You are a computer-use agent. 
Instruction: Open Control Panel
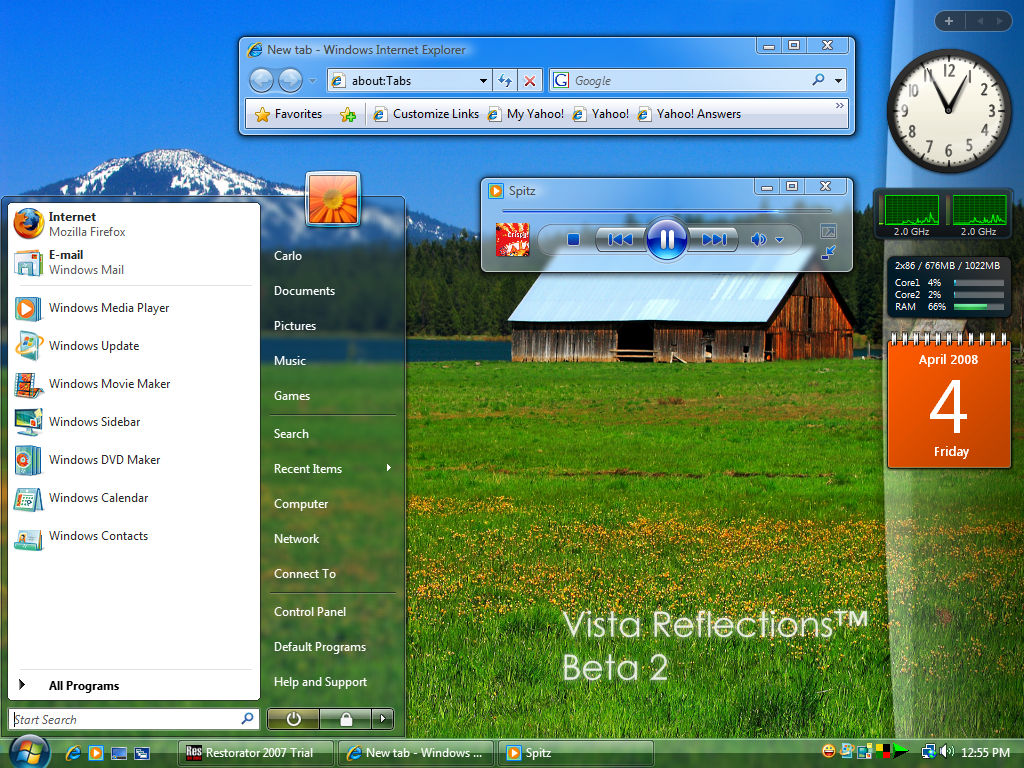click(310, 611)
